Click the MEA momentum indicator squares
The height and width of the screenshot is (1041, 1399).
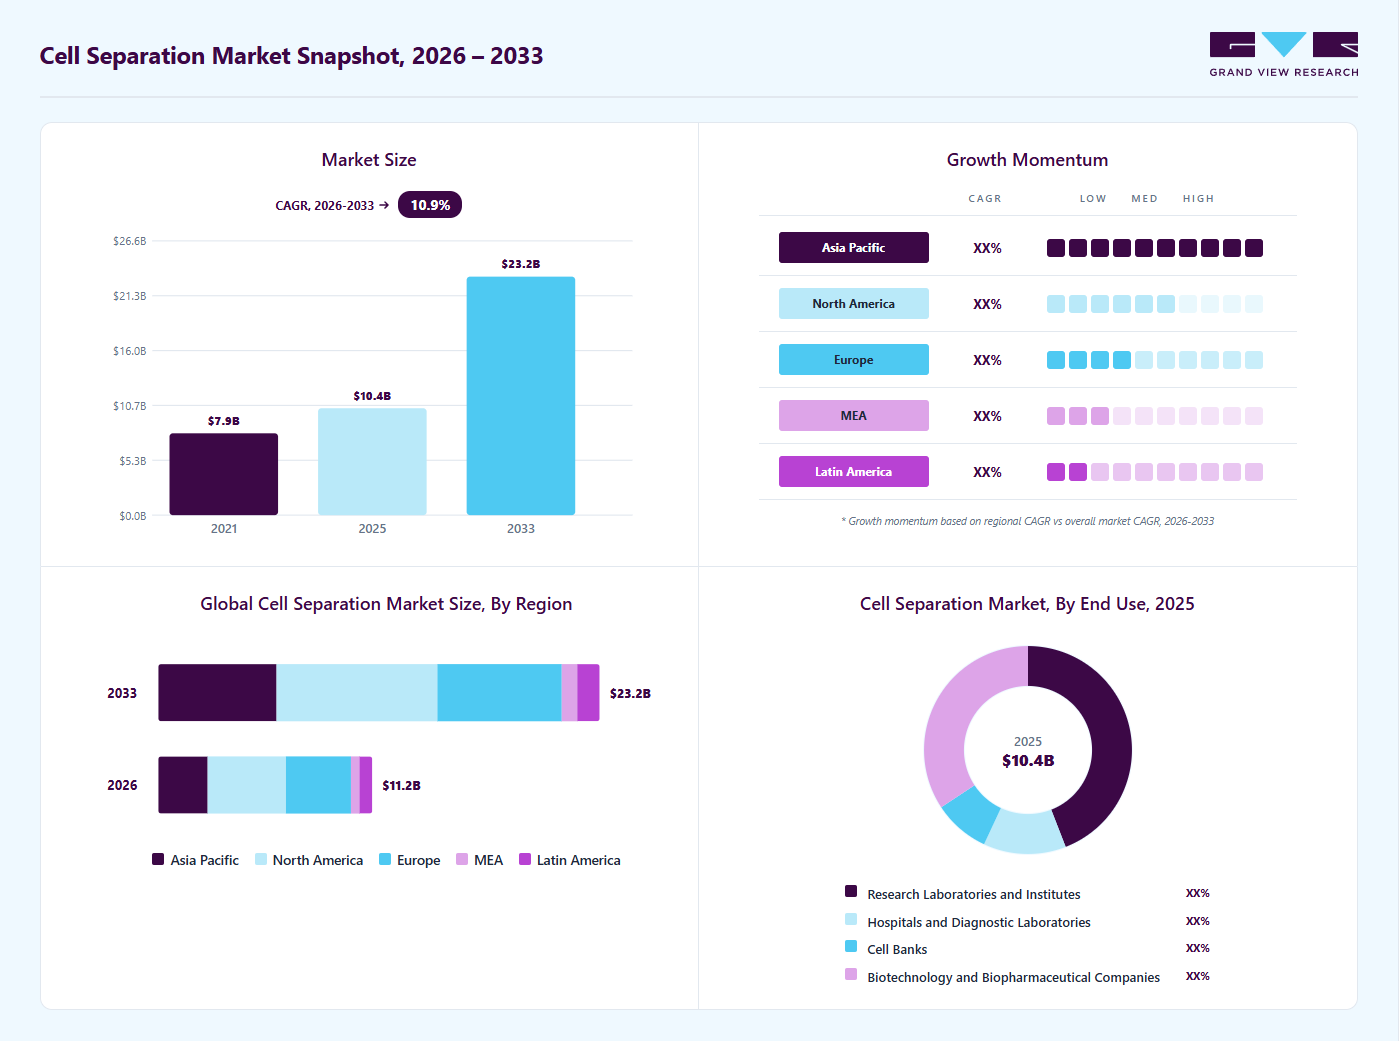1155,416
